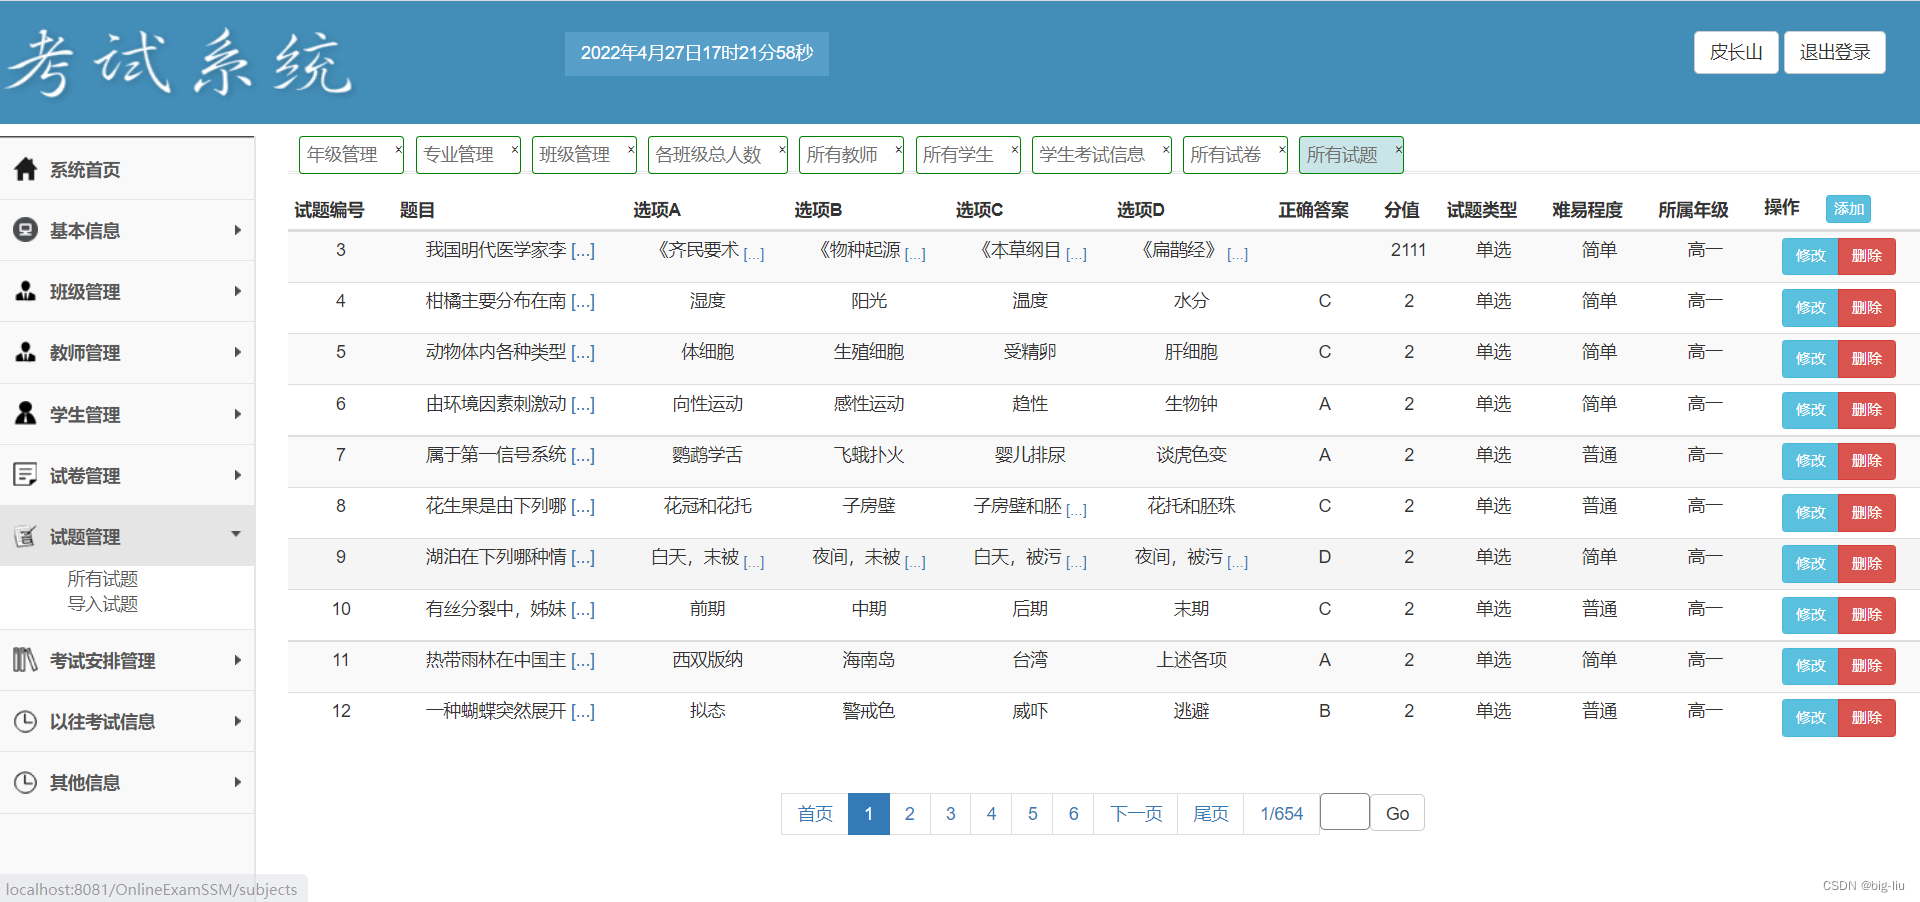Close the 所有学生 tab

coord(1015,149)
